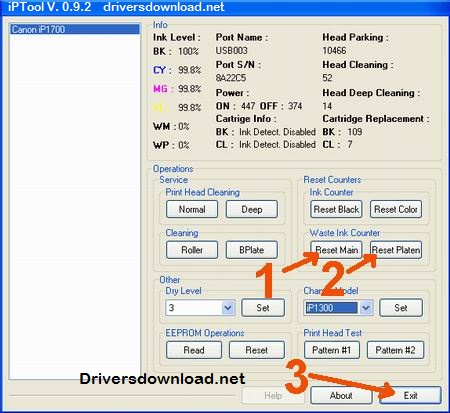The width and height of the screenshot is (450, 413).
Task: Click Reset Main waste ink counter
Action: (336, 250)
